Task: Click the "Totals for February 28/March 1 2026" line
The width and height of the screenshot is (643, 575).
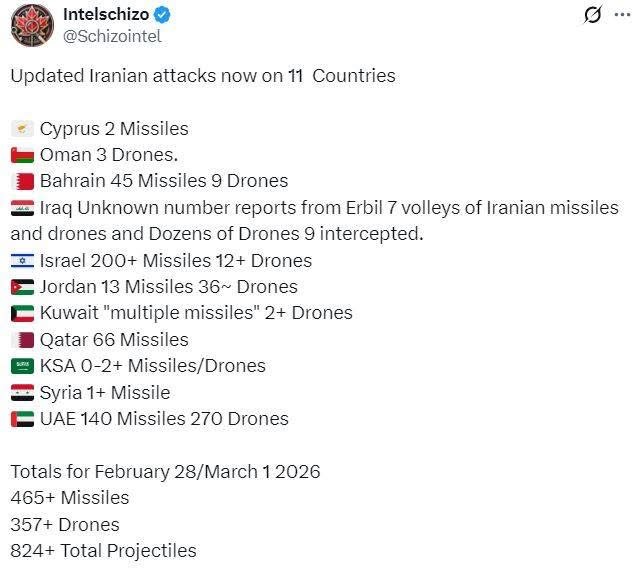Action: (165, 472)
